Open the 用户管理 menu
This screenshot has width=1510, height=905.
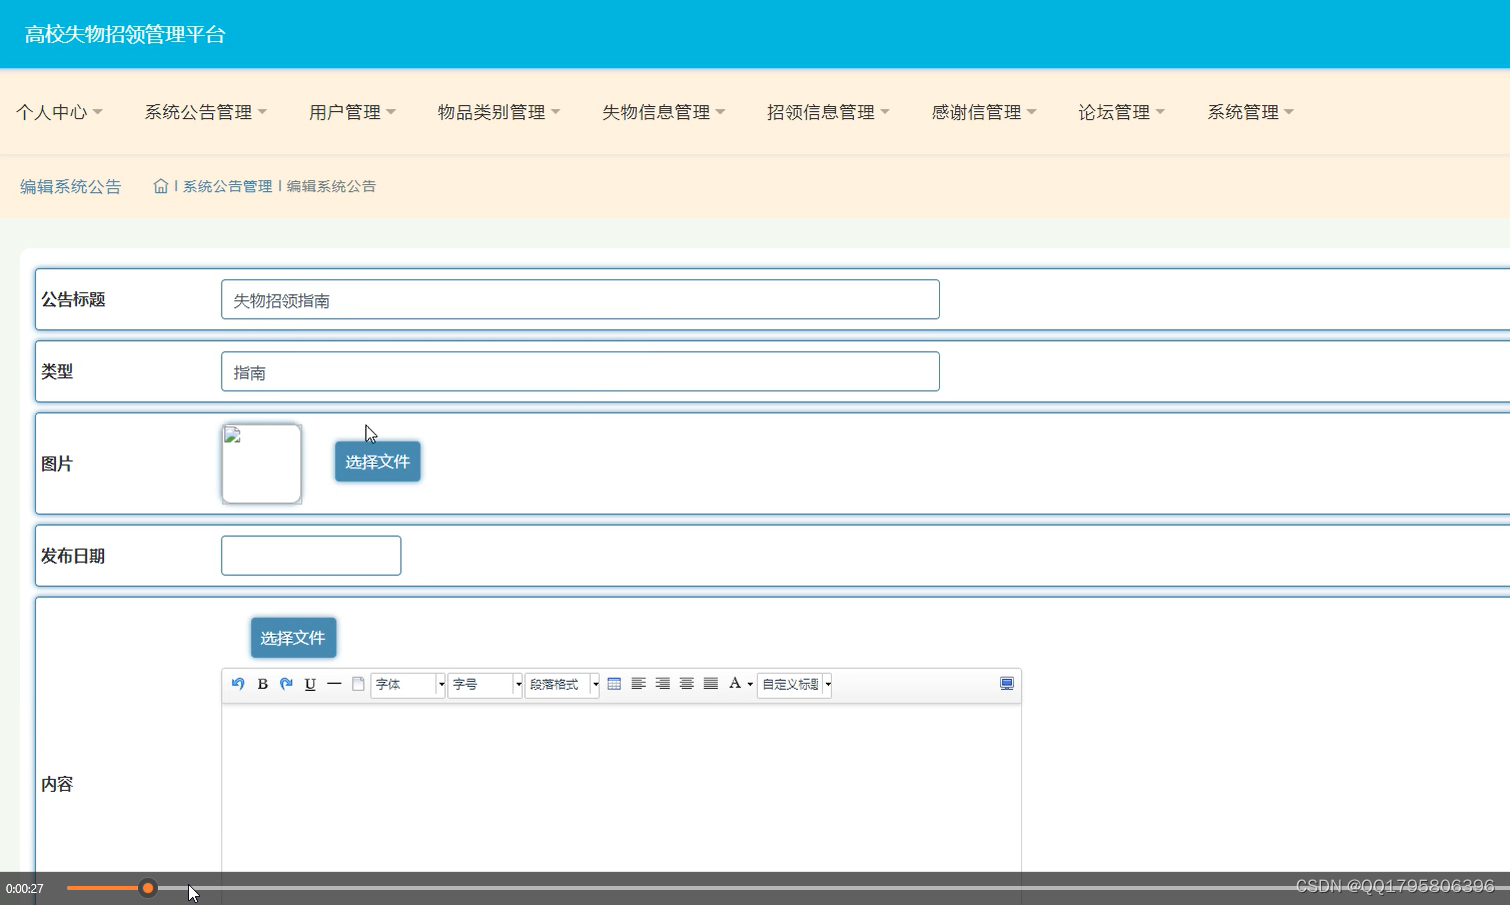coord(352,112)
